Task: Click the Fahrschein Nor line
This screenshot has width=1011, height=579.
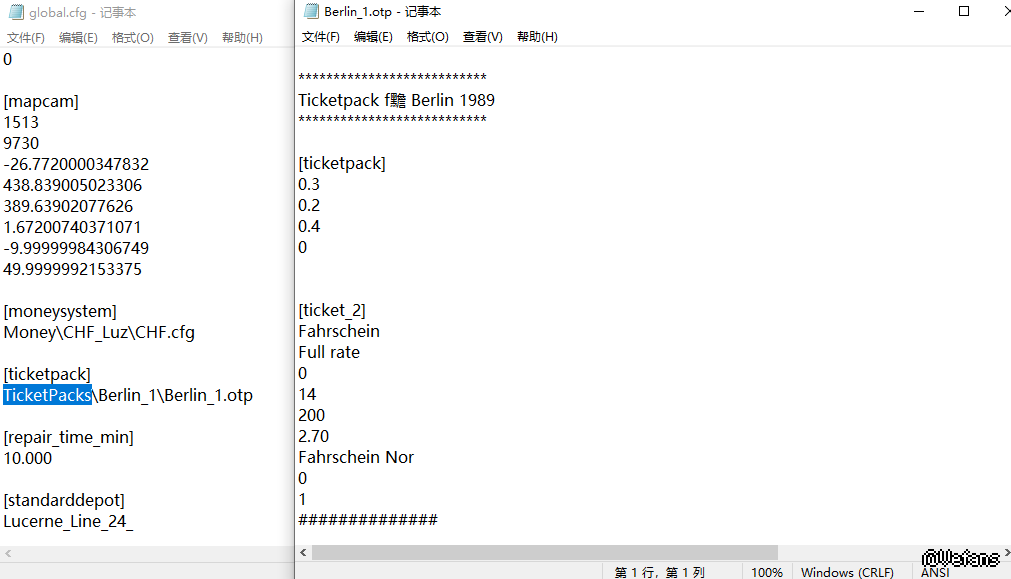Action: point(356,458)
